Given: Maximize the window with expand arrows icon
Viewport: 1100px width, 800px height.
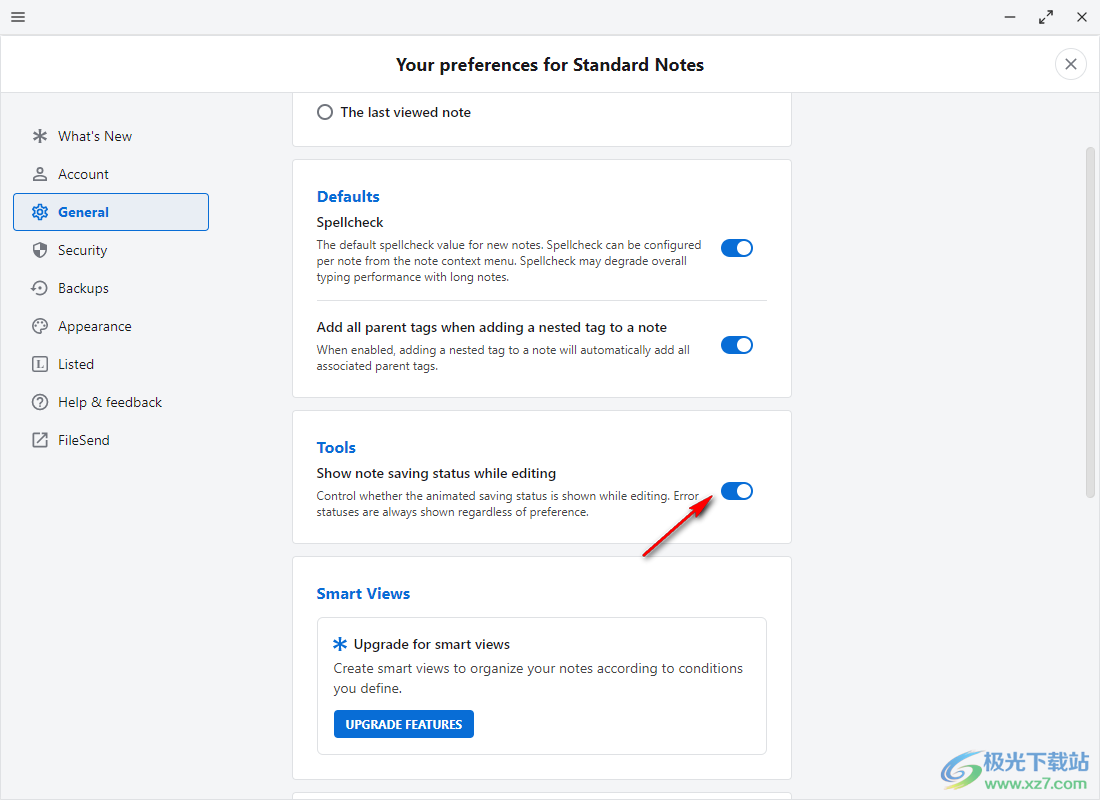Looking at the screenshot, I should (x=1046, y=17).
